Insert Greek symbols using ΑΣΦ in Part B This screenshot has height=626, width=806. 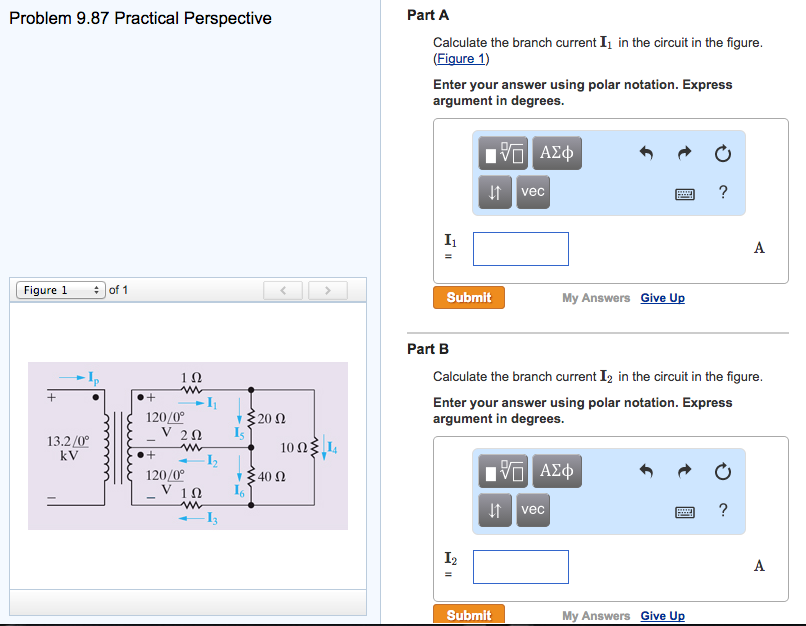556,471
